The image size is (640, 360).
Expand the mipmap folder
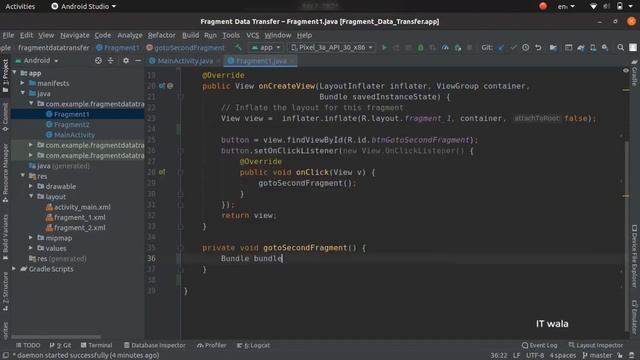[x=31, y=238]
